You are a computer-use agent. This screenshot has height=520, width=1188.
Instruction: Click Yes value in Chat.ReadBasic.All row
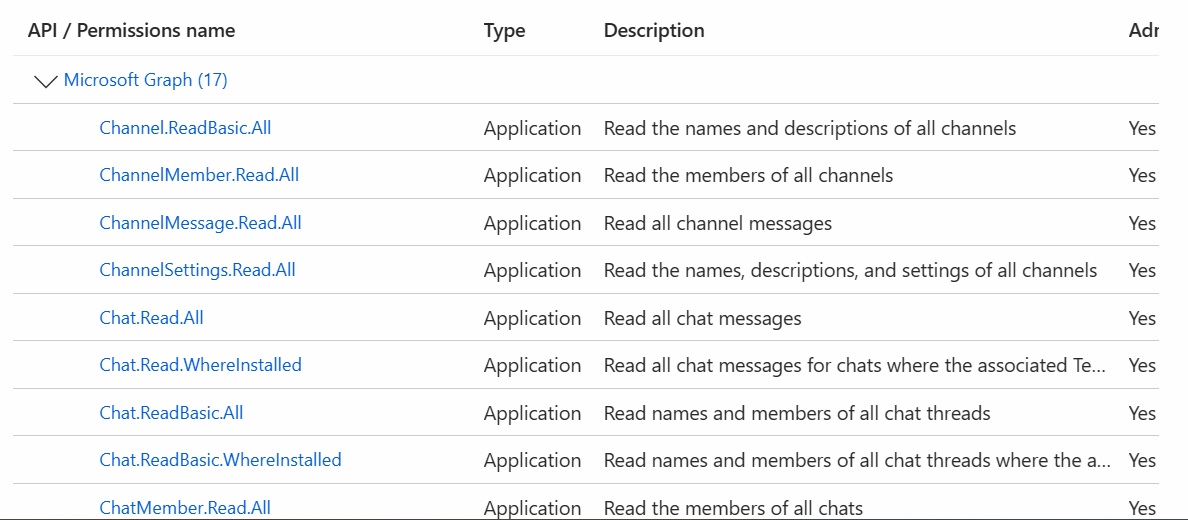pos(1142,412)
